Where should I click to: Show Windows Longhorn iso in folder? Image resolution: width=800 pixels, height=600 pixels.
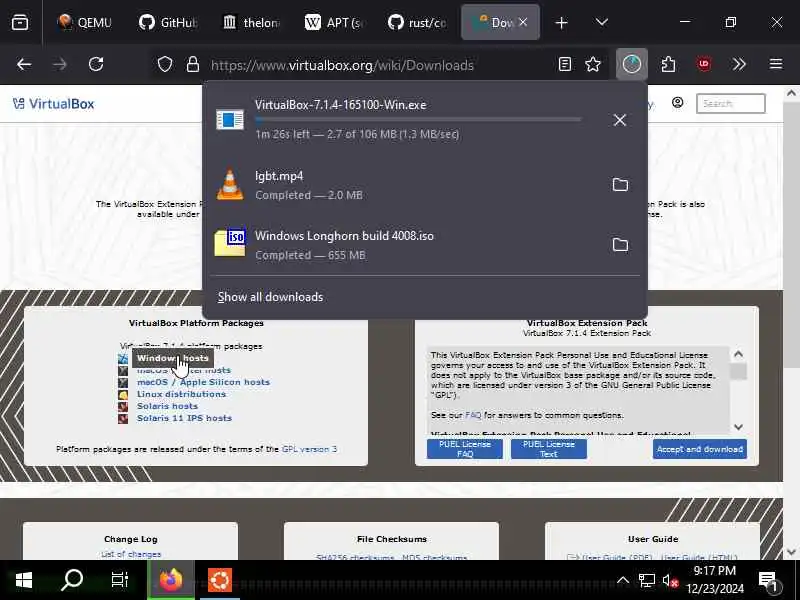620,245
